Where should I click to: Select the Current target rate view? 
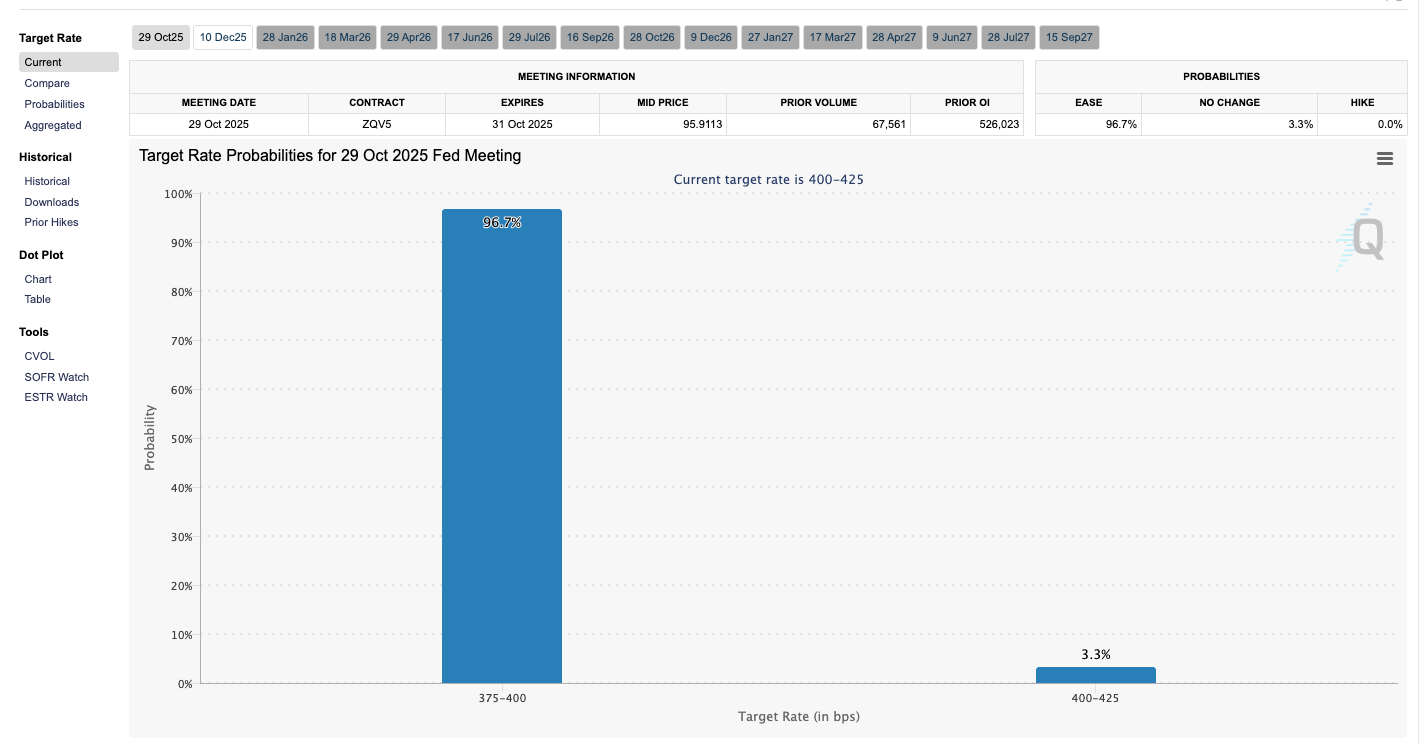pos(43,62)
